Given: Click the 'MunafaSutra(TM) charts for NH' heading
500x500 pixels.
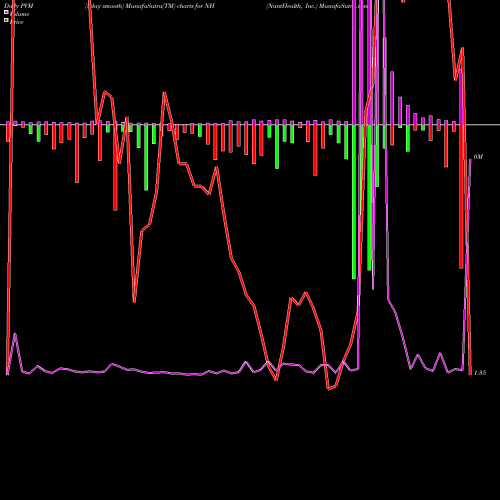Looking at the screenshot, I should click(170, 6).
